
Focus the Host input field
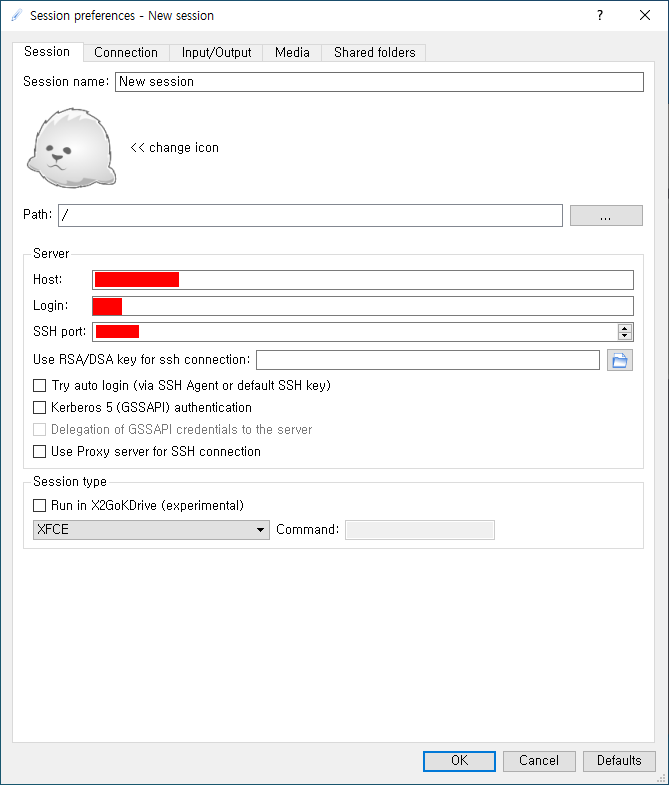coord(363,280)
